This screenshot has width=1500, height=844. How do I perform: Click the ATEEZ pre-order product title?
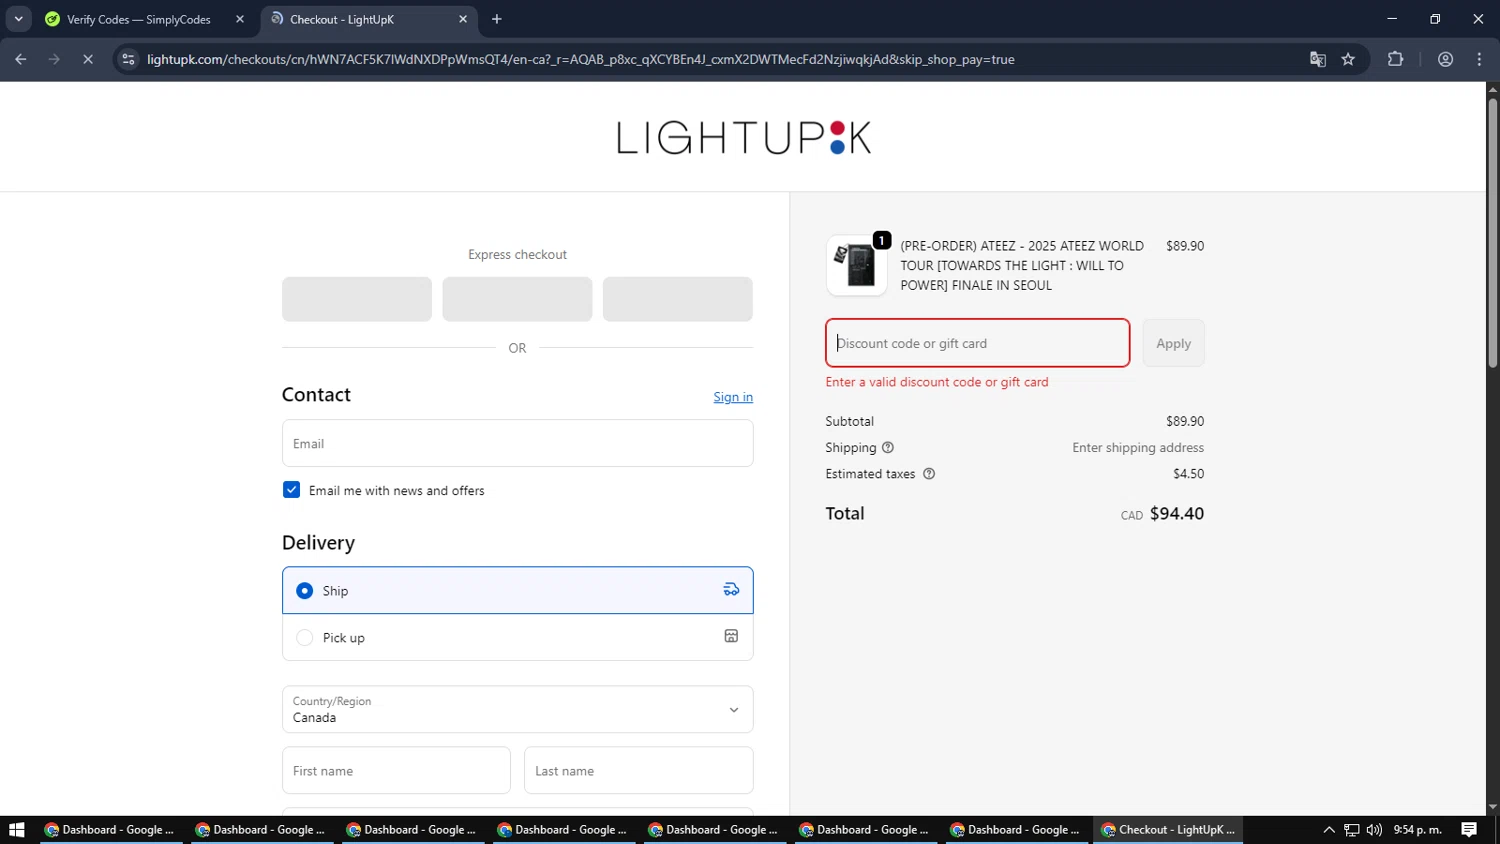(1022, 266)
